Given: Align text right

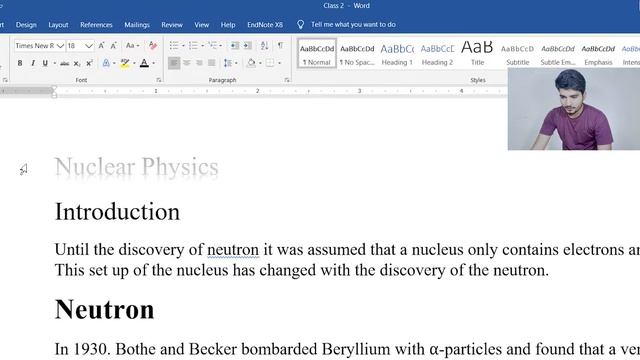Looking at the screenshot, I should point(199,63).
